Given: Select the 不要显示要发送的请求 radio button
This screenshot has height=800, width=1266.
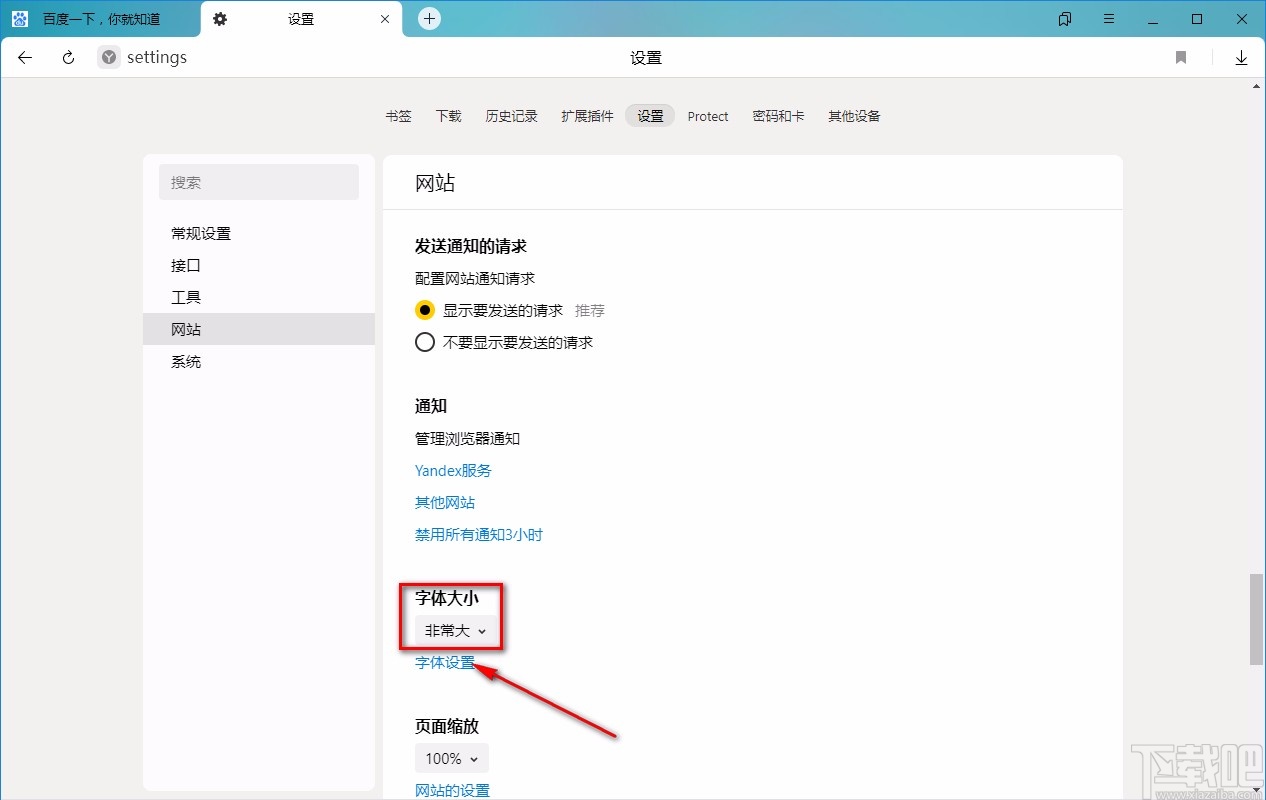Looking at the screenshot, I should [424, 342].
